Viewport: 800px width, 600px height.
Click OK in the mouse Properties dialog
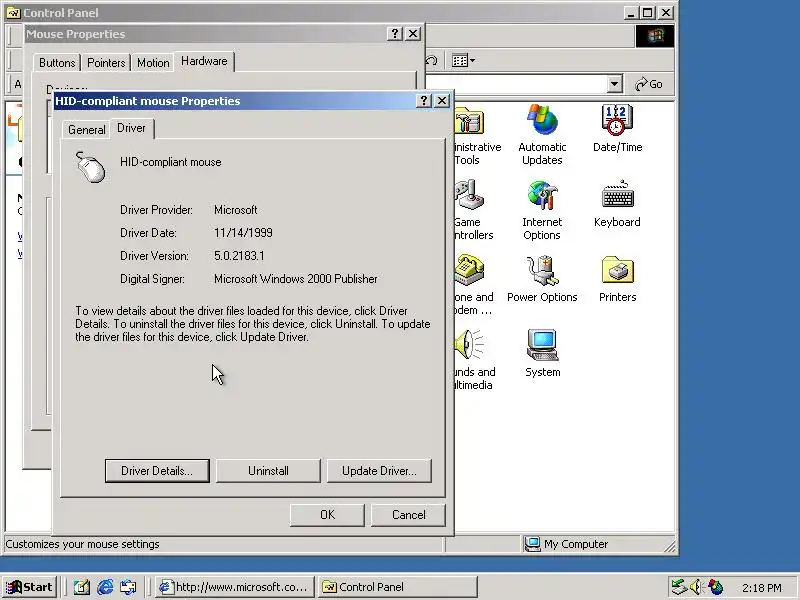point(328,515)
